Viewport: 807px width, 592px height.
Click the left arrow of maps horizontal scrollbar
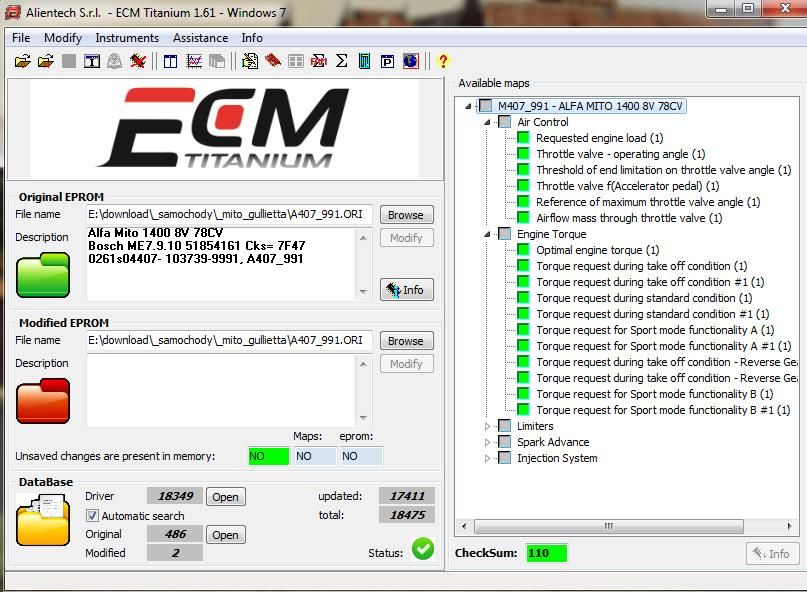coord(464,526)
